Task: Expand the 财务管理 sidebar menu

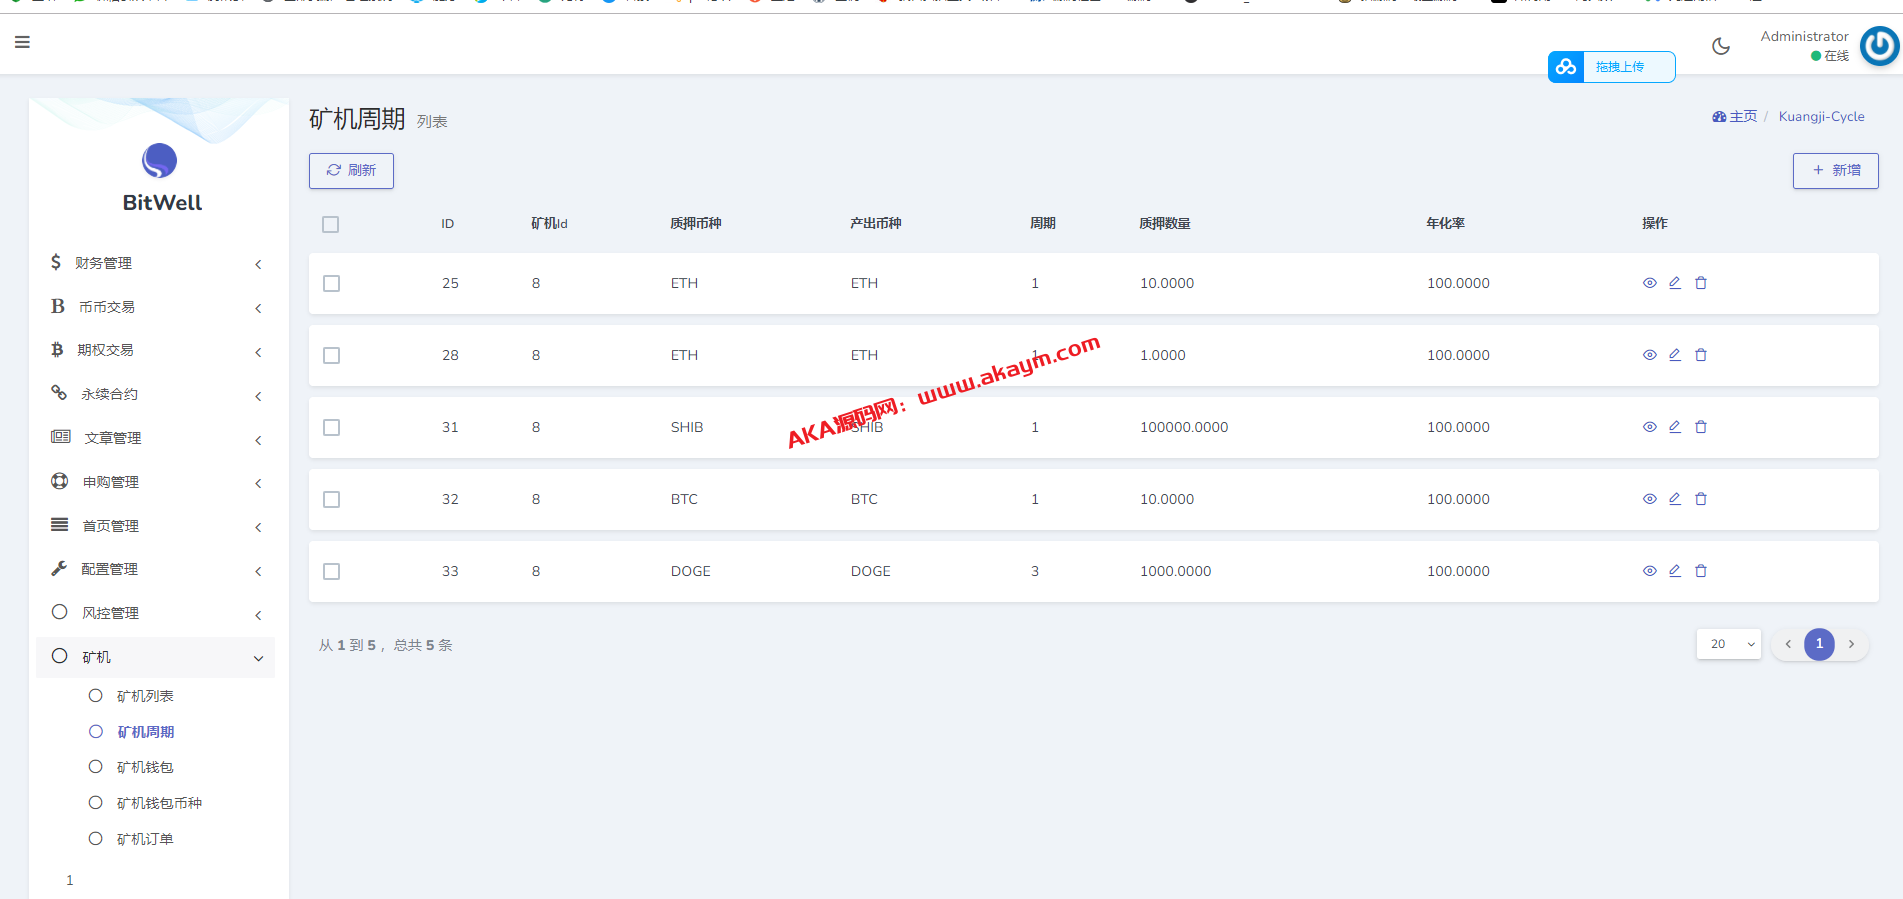Action: (155, 263)
